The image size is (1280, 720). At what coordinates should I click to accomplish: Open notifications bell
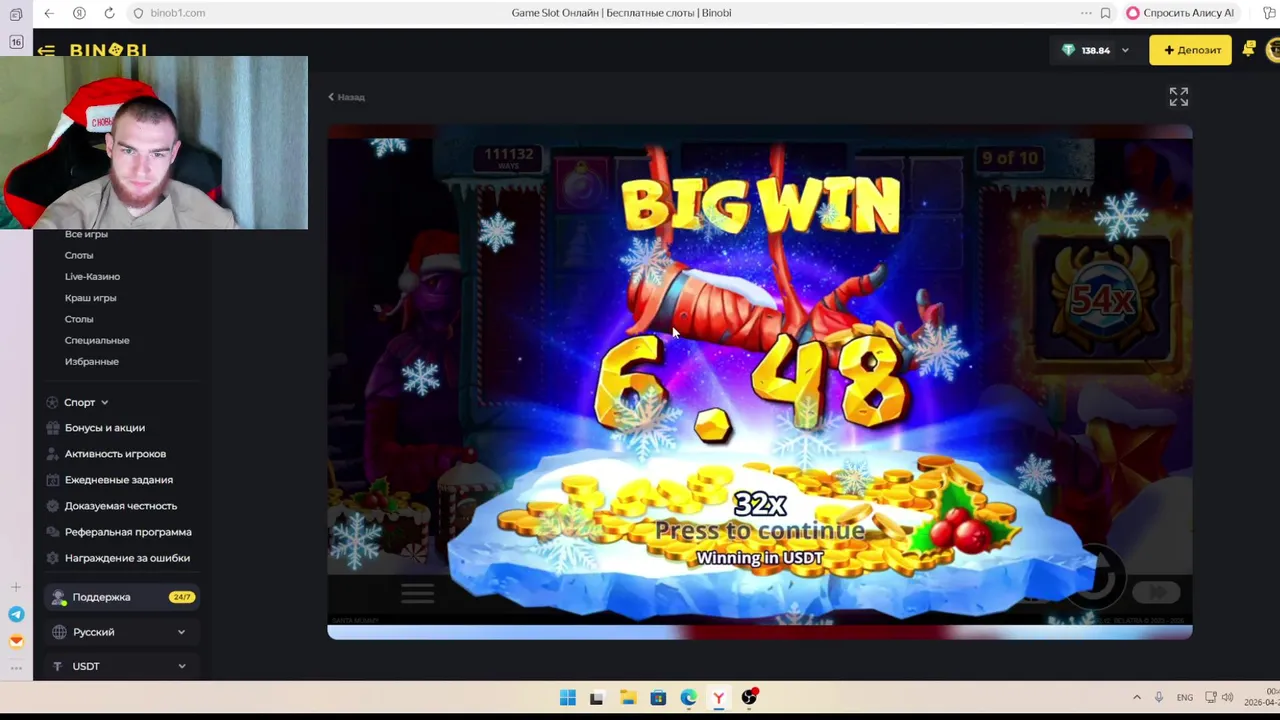[x=1249, y=49]
